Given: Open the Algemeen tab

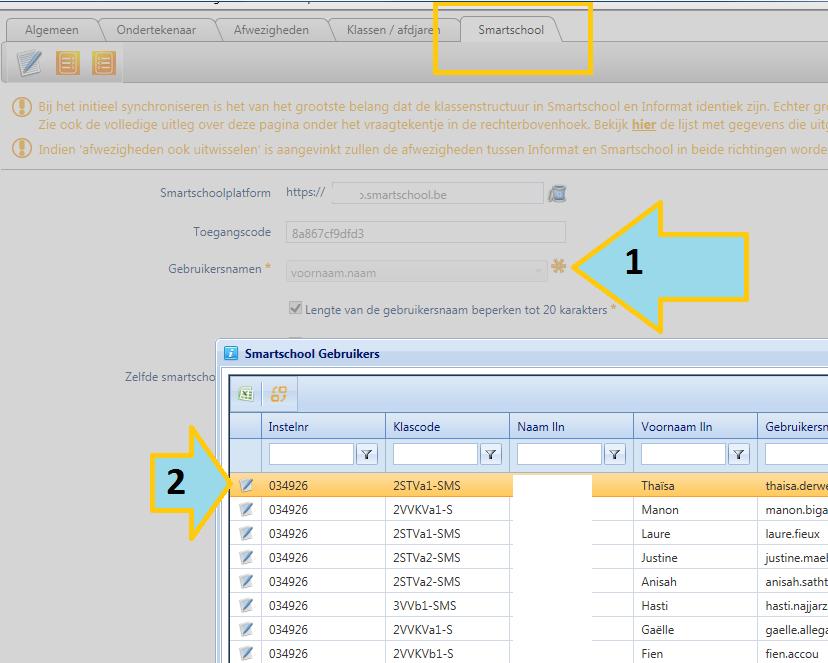Looking at the screenshot, I should [52, 30].
